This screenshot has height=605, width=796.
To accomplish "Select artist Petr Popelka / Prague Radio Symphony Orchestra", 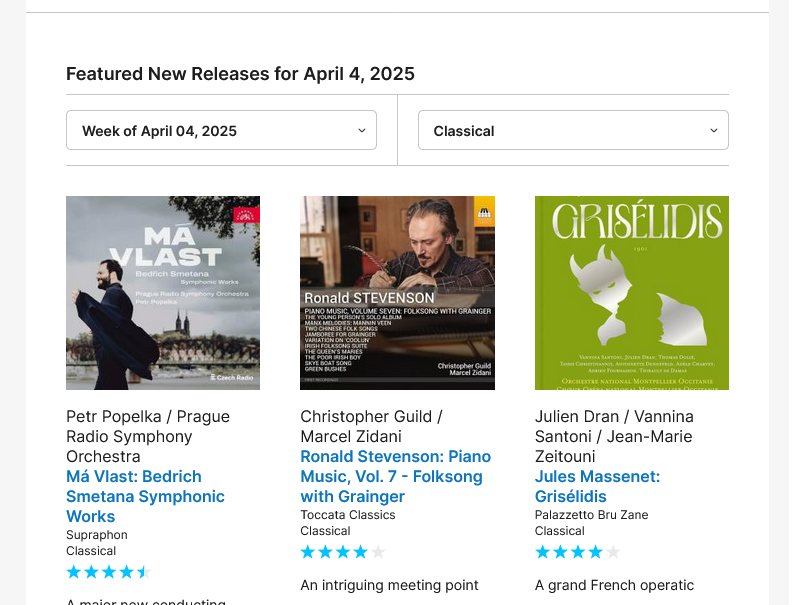I will [x=147, y=436].
